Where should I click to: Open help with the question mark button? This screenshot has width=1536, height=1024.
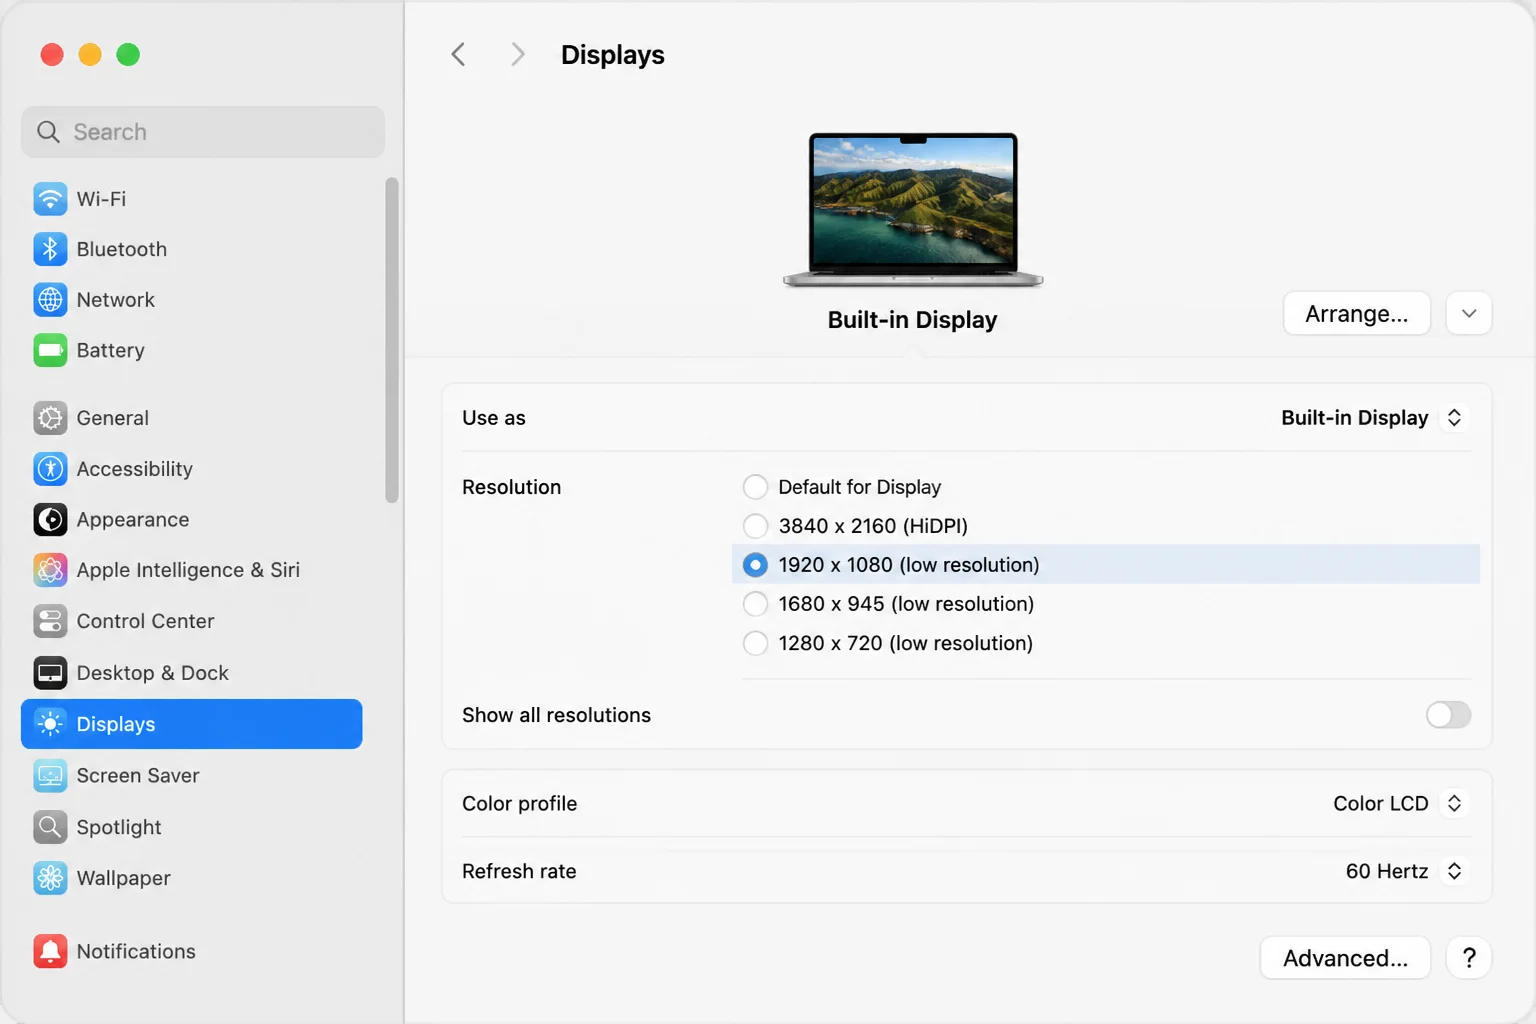[x=1469, y=958]
